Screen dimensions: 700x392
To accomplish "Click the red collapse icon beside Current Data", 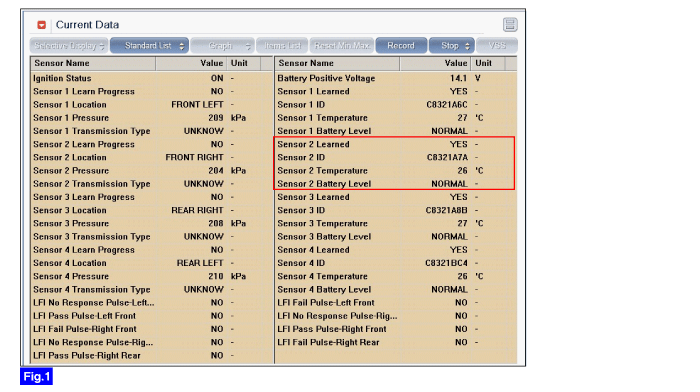I will pyautogui.click(x=42, y=25).
